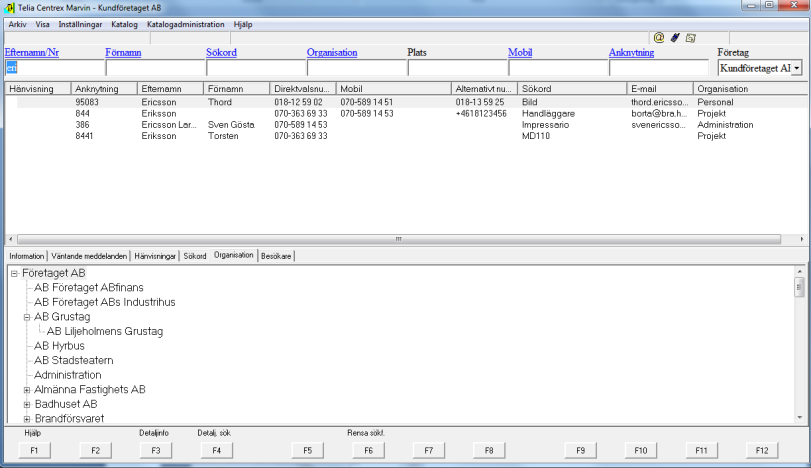This screenshot has width=811, height=468.
Task: Click the mobile phone status icon
Action: [x=675, y=37]
